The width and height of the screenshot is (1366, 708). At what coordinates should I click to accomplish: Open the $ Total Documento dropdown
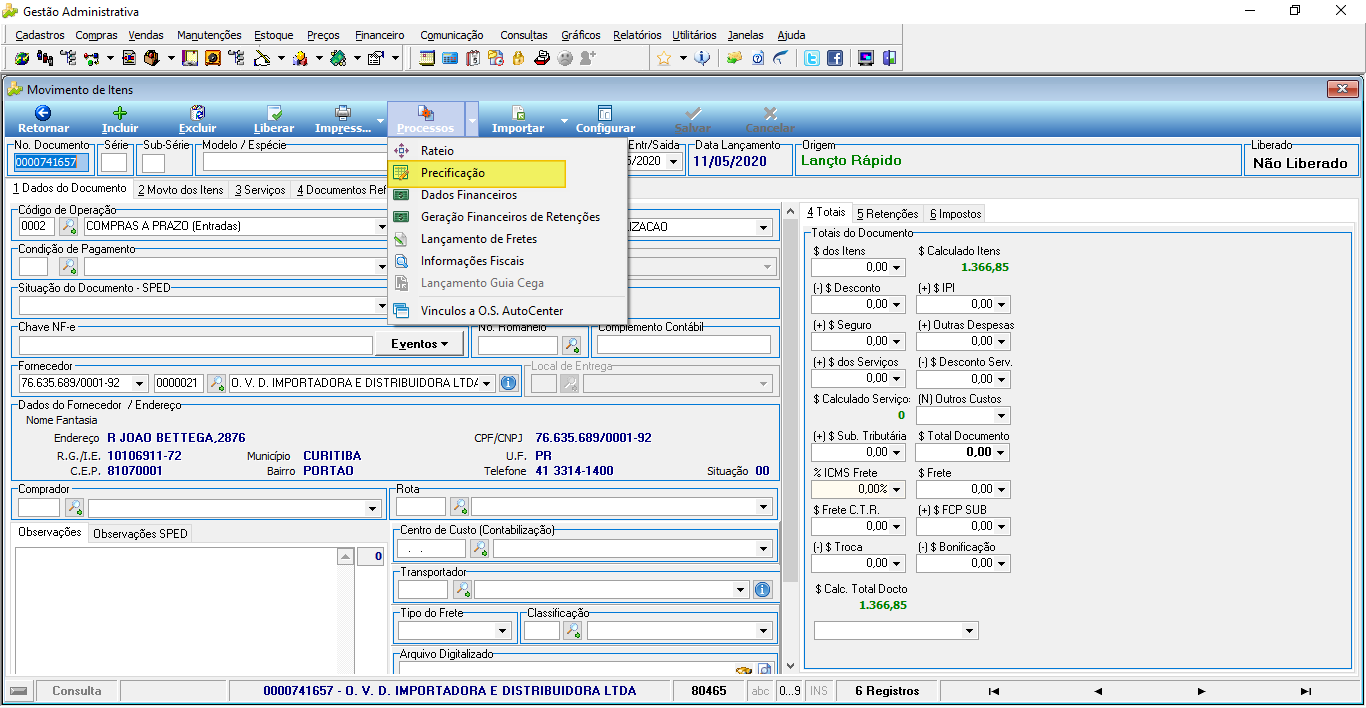1002,452
